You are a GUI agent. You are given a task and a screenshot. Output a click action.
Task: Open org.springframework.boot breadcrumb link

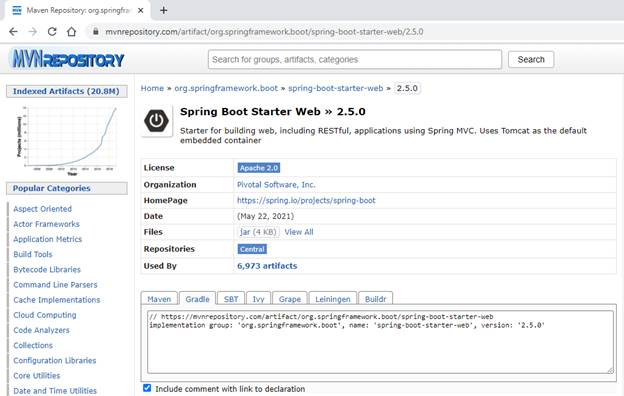226,88
